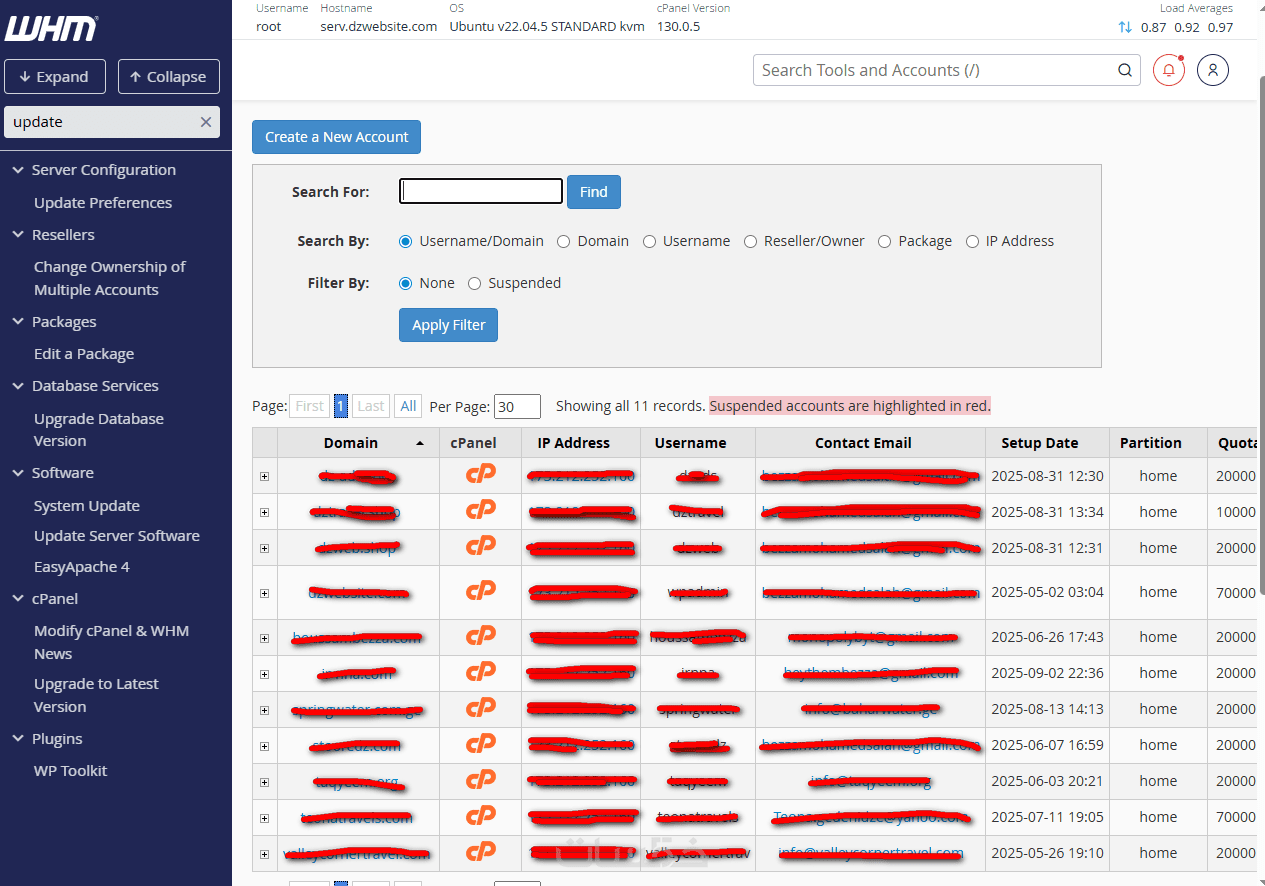This screenshot has height=886, width=1265.
Task: Expand the row dated 2025-06-26 17:43
Action: tap(264, 637)
